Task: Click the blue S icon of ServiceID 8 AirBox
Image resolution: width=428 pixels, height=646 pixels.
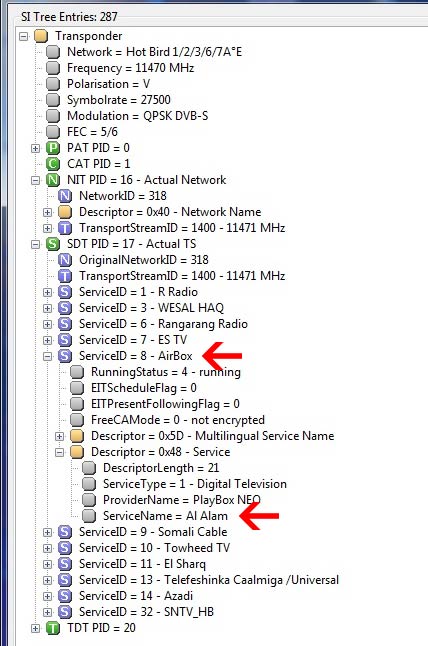Action: coord(65,356)
